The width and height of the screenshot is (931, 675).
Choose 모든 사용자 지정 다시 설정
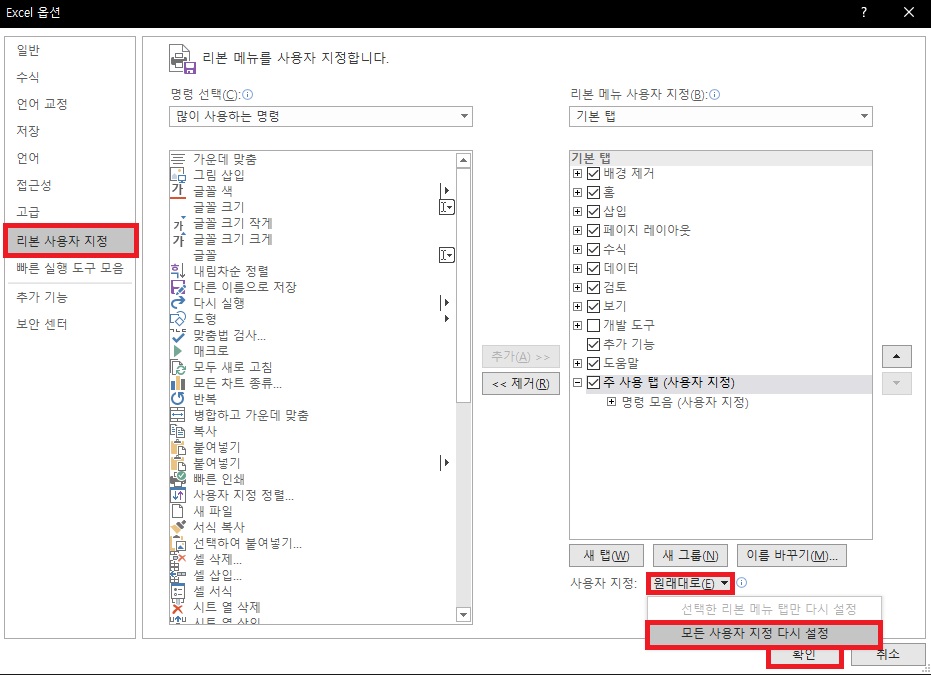tap(764, 634)
